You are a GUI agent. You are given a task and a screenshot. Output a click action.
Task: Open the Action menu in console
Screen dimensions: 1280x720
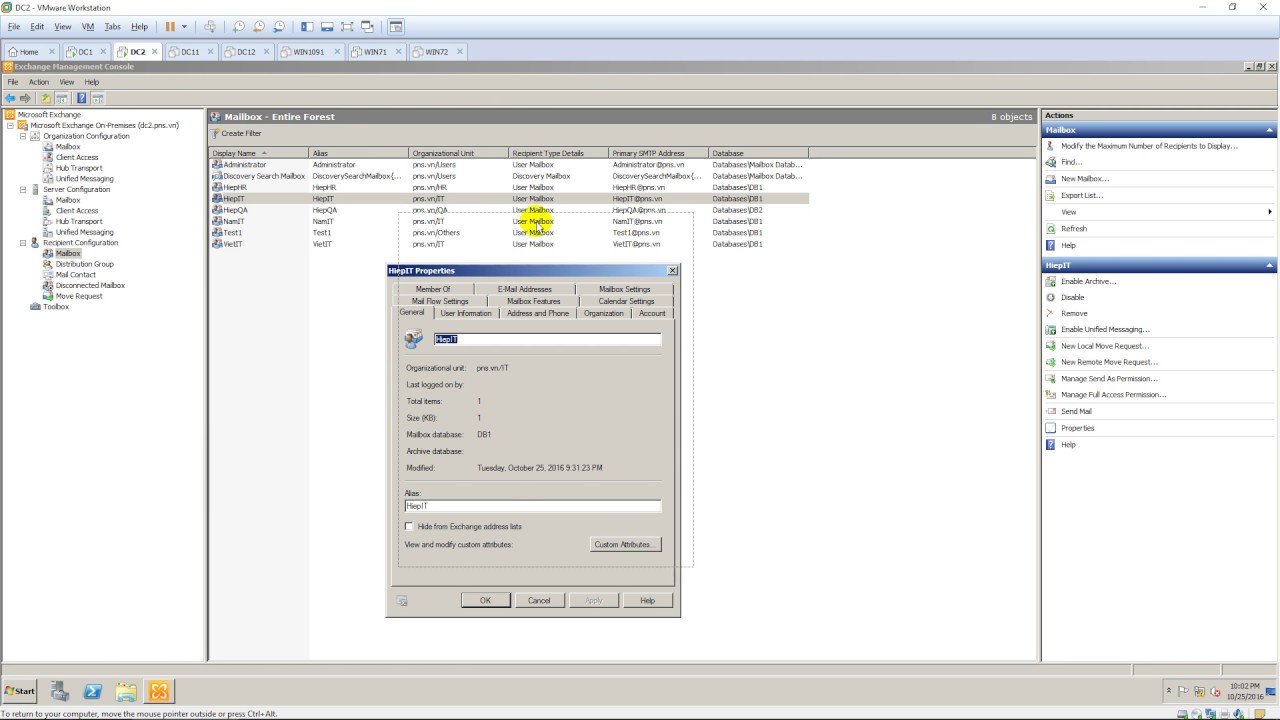[39, 82]
